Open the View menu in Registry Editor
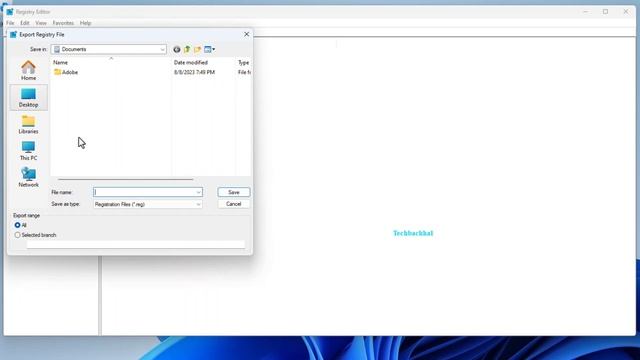640x360 pixels. [x=41, y=23]
